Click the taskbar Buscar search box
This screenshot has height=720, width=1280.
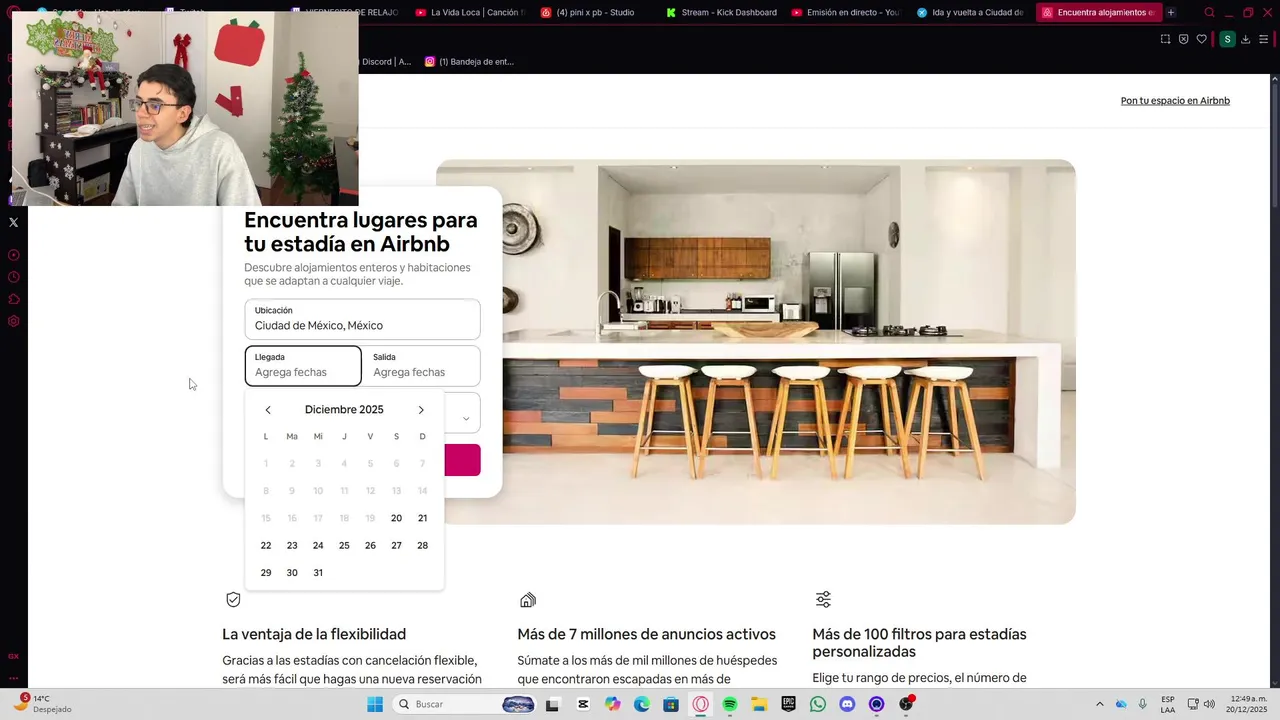tap(466, 704)
